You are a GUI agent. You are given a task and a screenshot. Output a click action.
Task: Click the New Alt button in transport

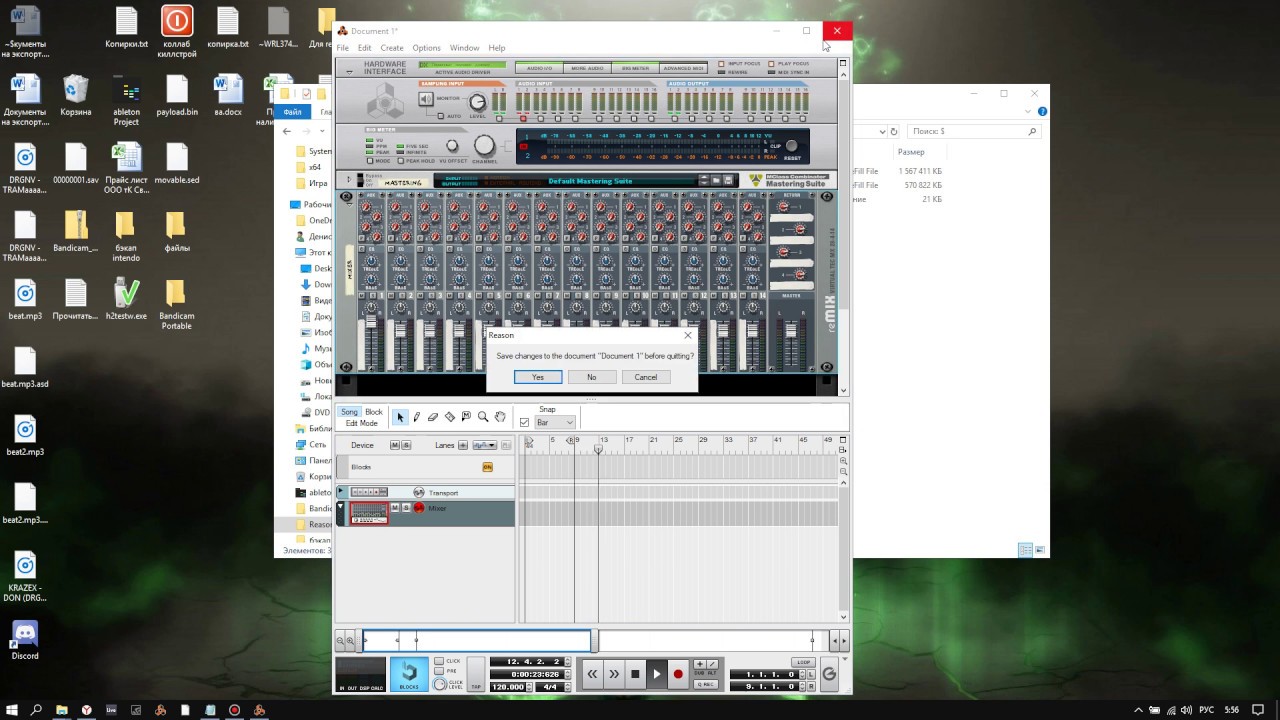tap(712, 664)
